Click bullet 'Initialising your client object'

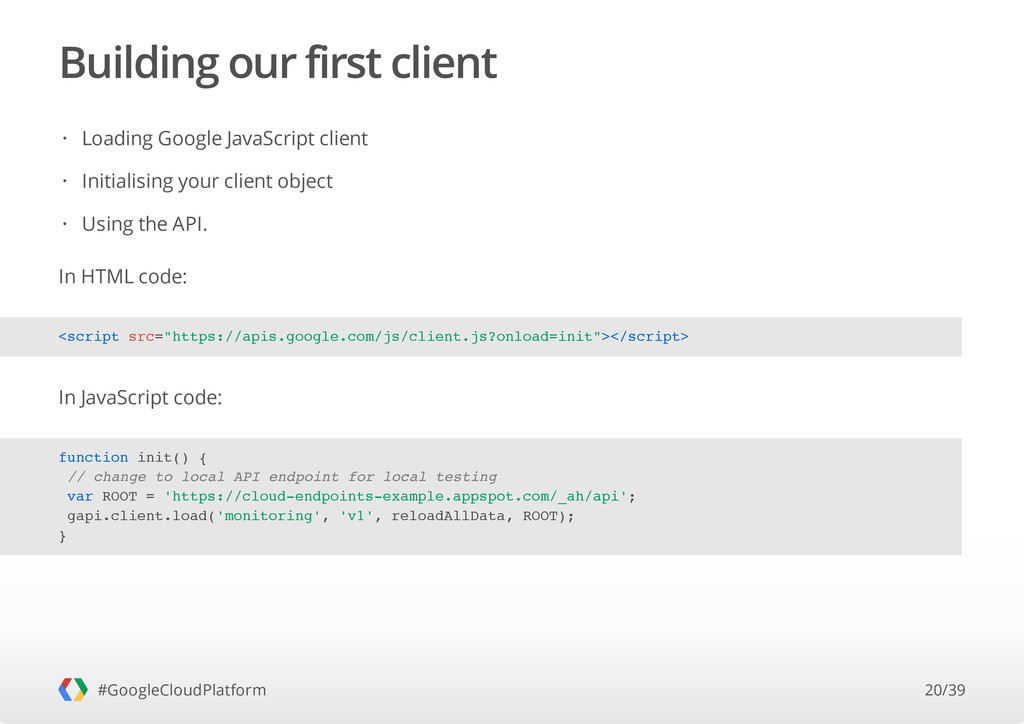tap(207, 181)
